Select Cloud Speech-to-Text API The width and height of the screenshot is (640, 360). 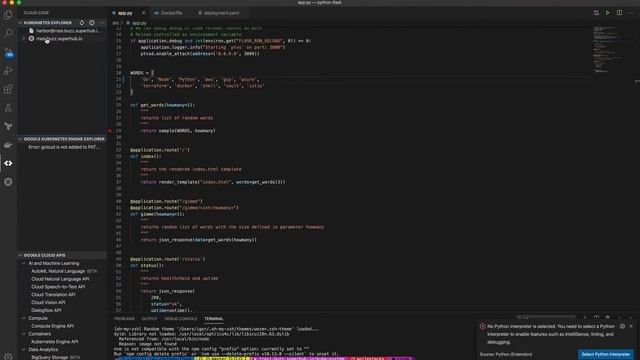[58, 287]
